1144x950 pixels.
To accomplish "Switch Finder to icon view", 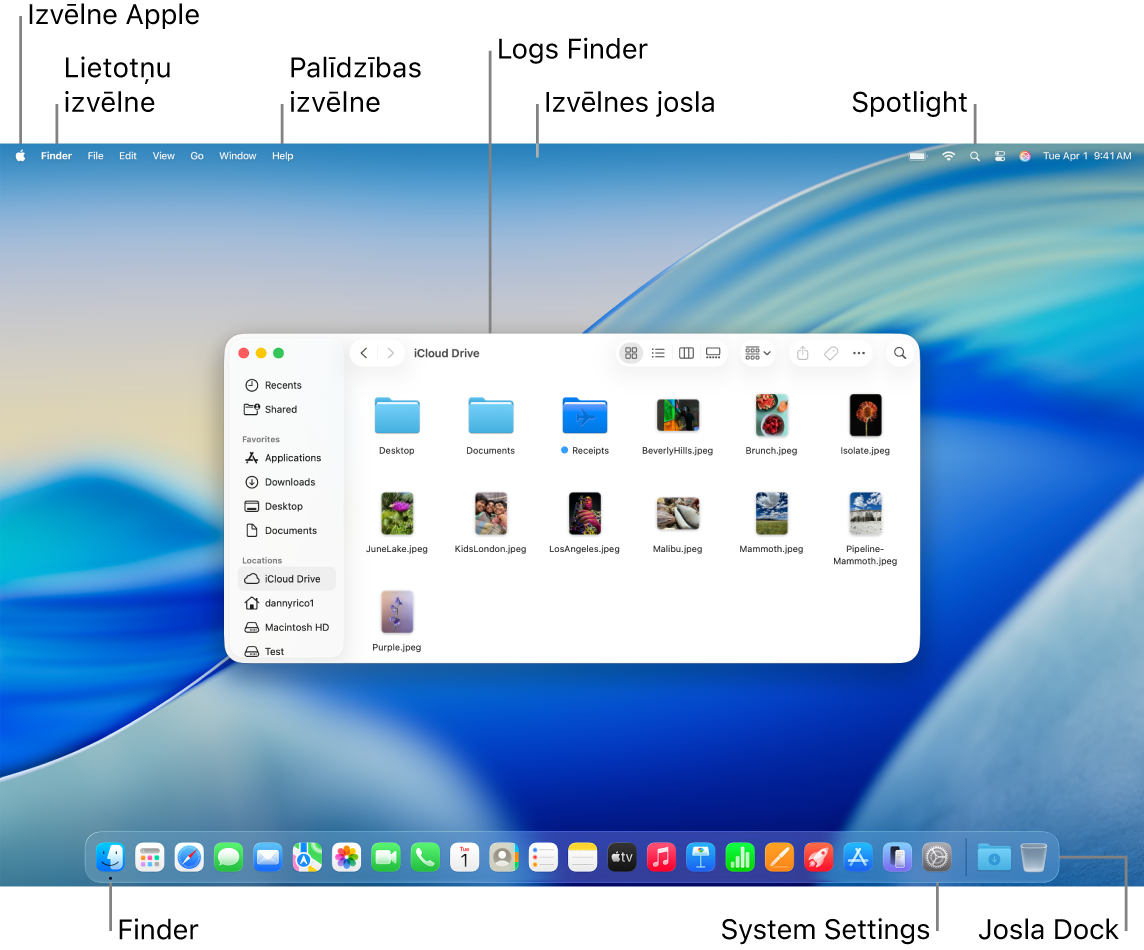I will coord(631,353).
